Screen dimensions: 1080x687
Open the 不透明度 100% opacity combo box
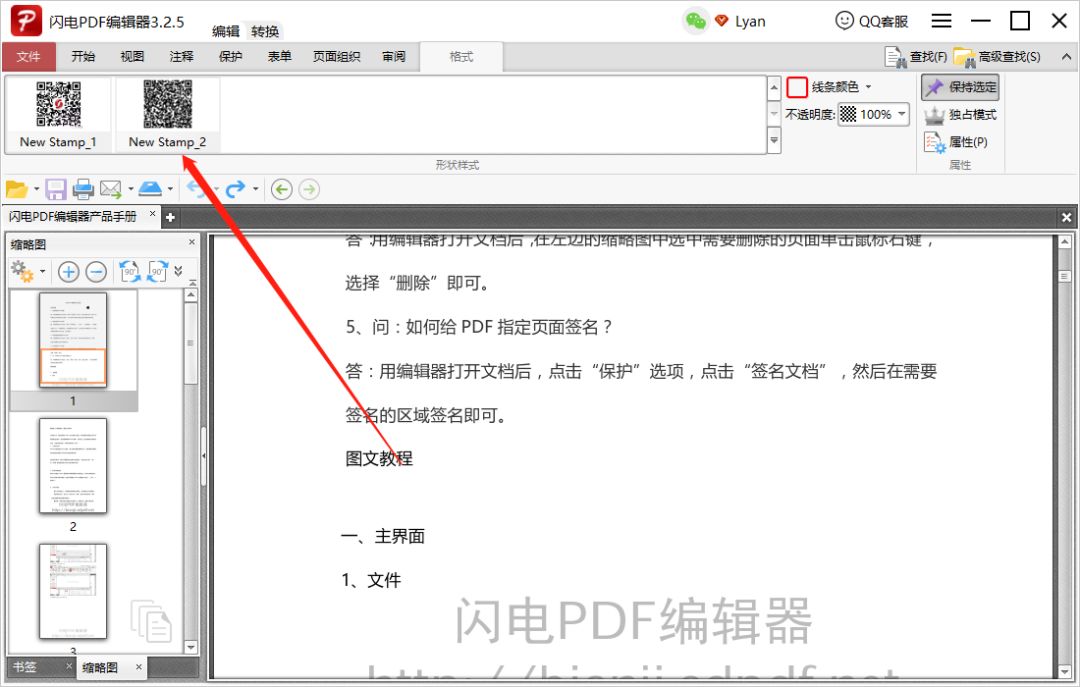873,114
